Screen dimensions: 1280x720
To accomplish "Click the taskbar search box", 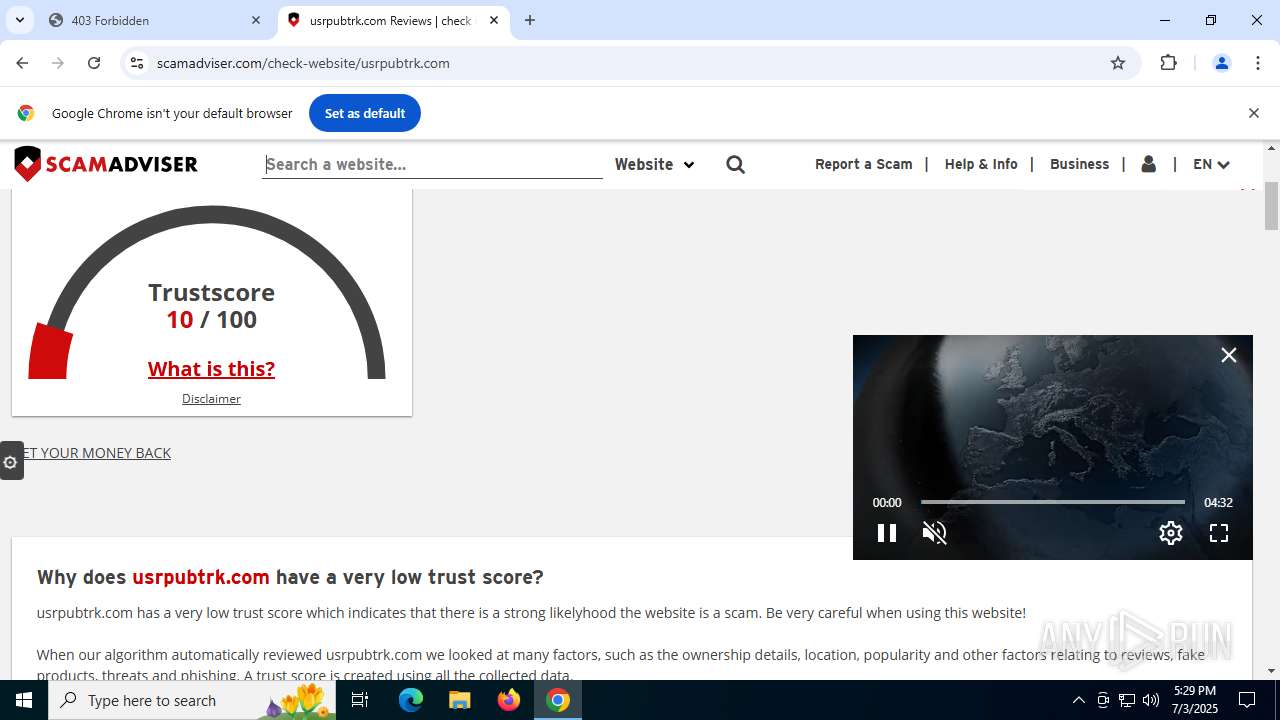I will point(192,700).
